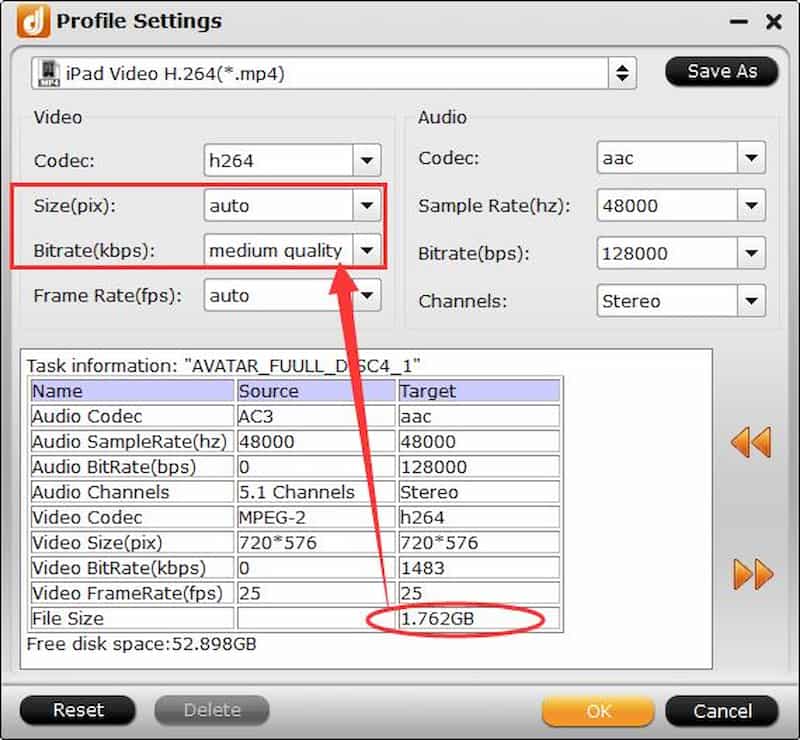Expand the audio Codec aac dropdown arrow

(751, 158)
